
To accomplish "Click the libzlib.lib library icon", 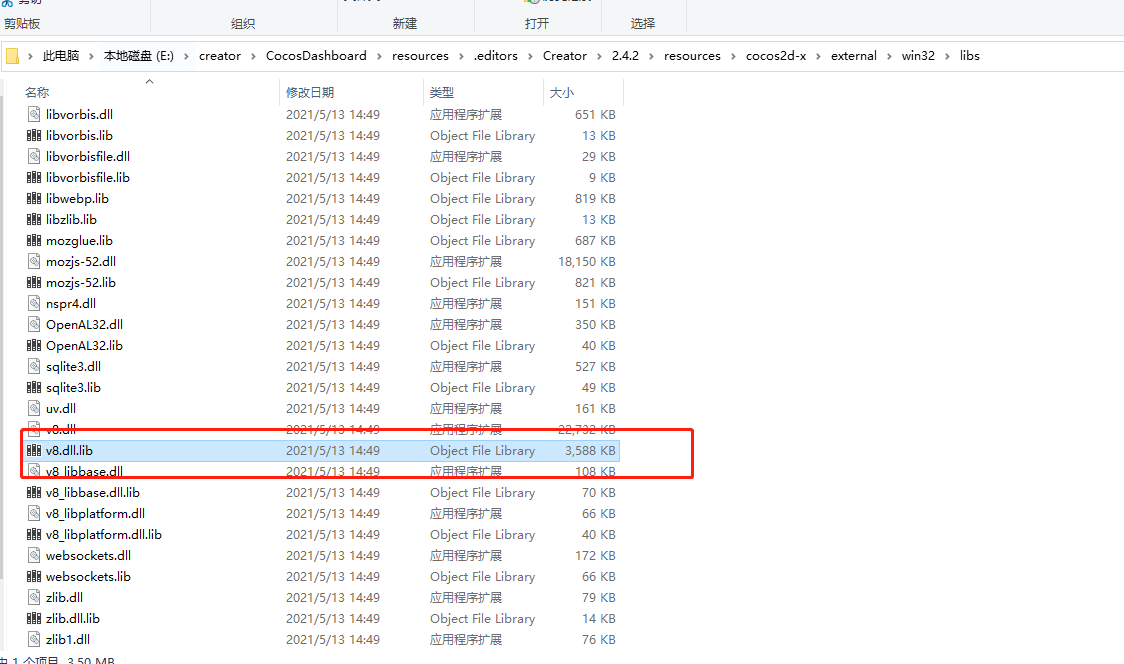I will click(x=34, y=219).
